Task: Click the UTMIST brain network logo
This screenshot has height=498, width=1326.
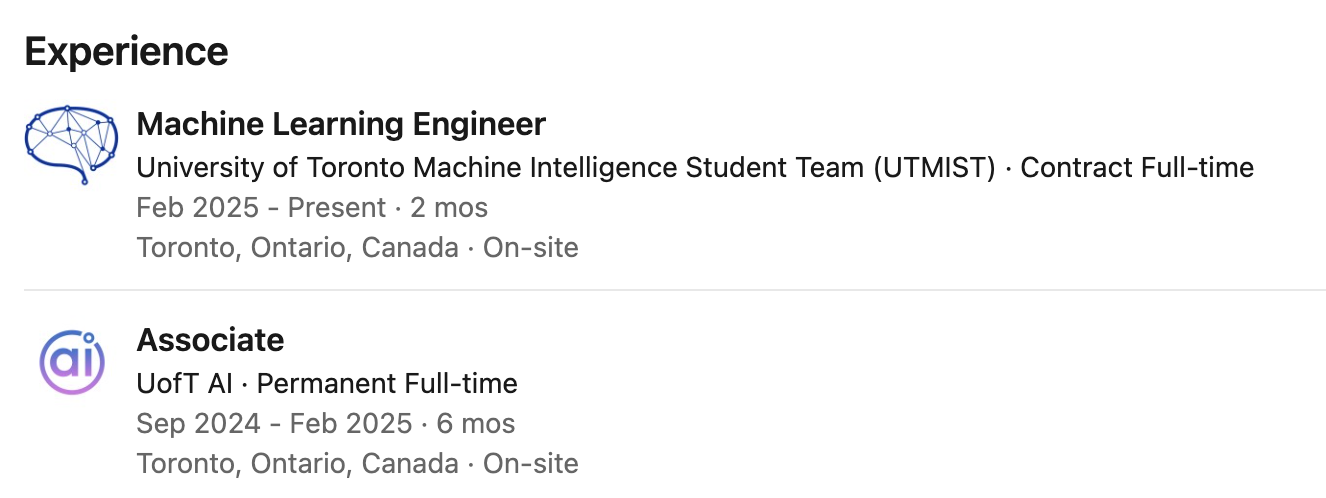Action: point(71,144)
